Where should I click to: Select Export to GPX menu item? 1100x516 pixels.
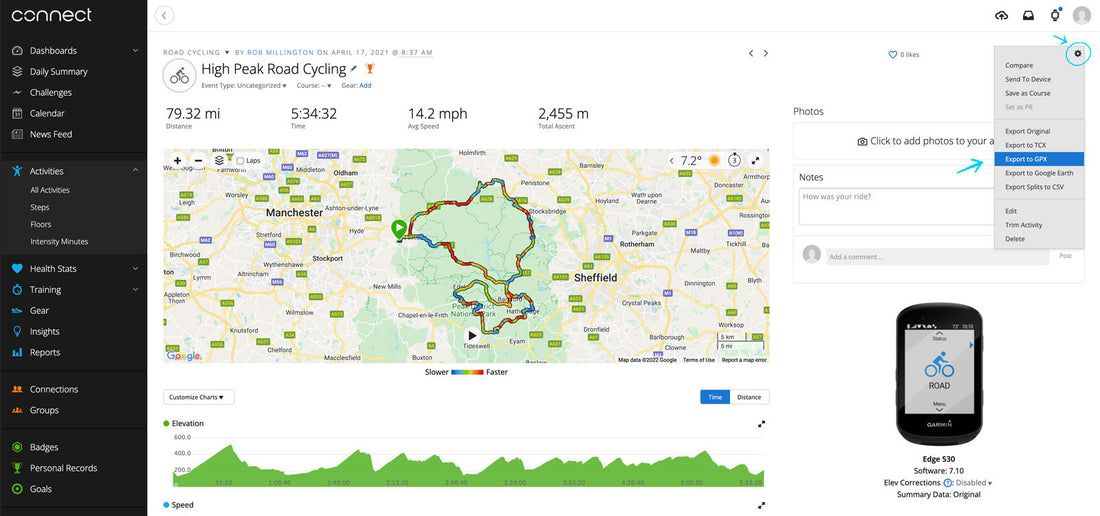1026,159
